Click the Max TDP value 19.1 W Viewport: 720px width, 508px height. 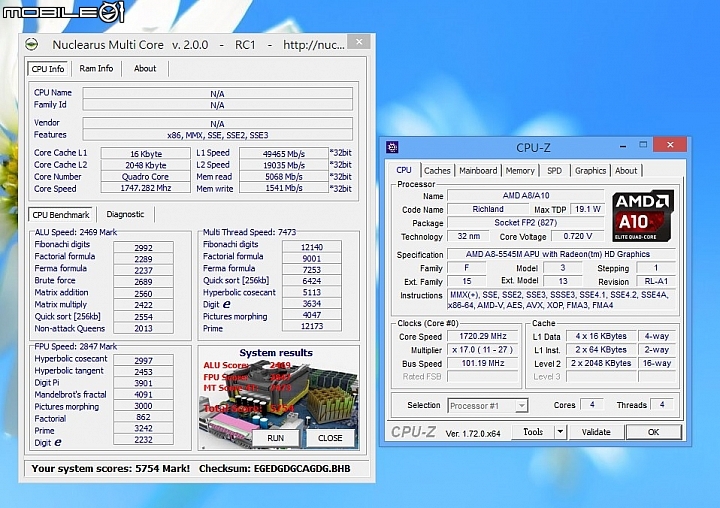587,209
